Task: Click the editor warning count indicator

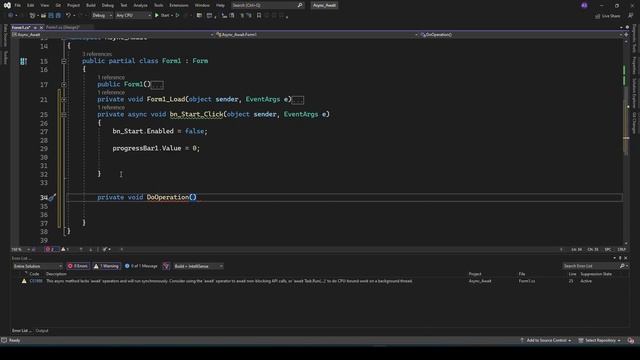Action: [x=65, y=249]
